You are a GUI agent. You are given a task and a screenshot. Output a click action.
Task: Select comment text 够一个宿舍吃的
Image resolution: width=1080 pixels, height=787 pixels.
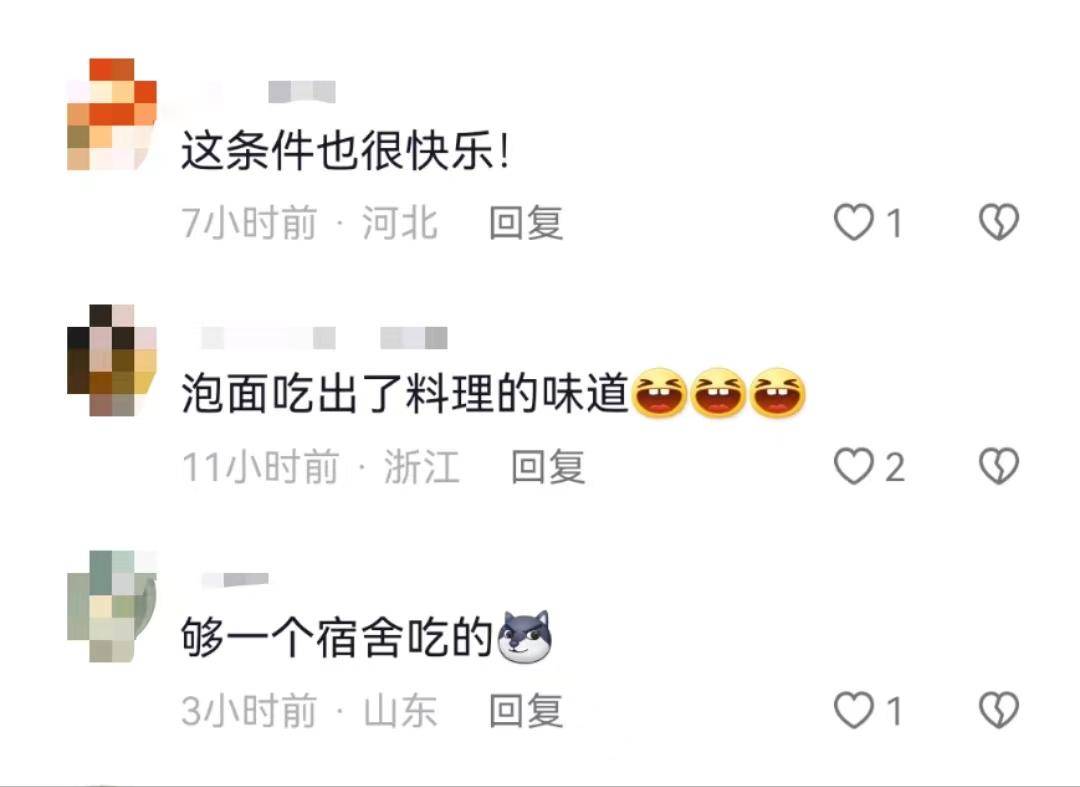point(338,638)
